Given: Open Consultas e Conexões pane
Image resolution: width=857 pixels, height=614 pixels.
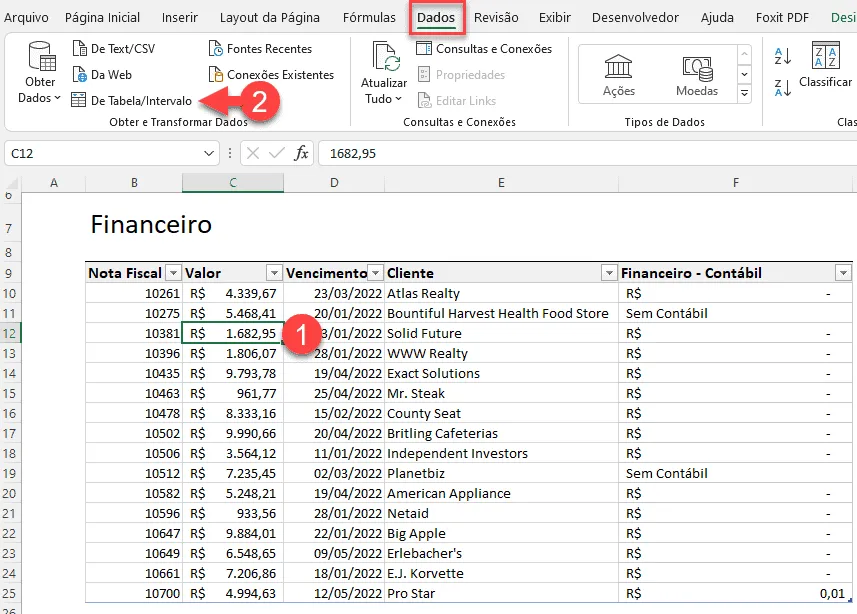Looking at the screenshot, I should coord(484,49).
